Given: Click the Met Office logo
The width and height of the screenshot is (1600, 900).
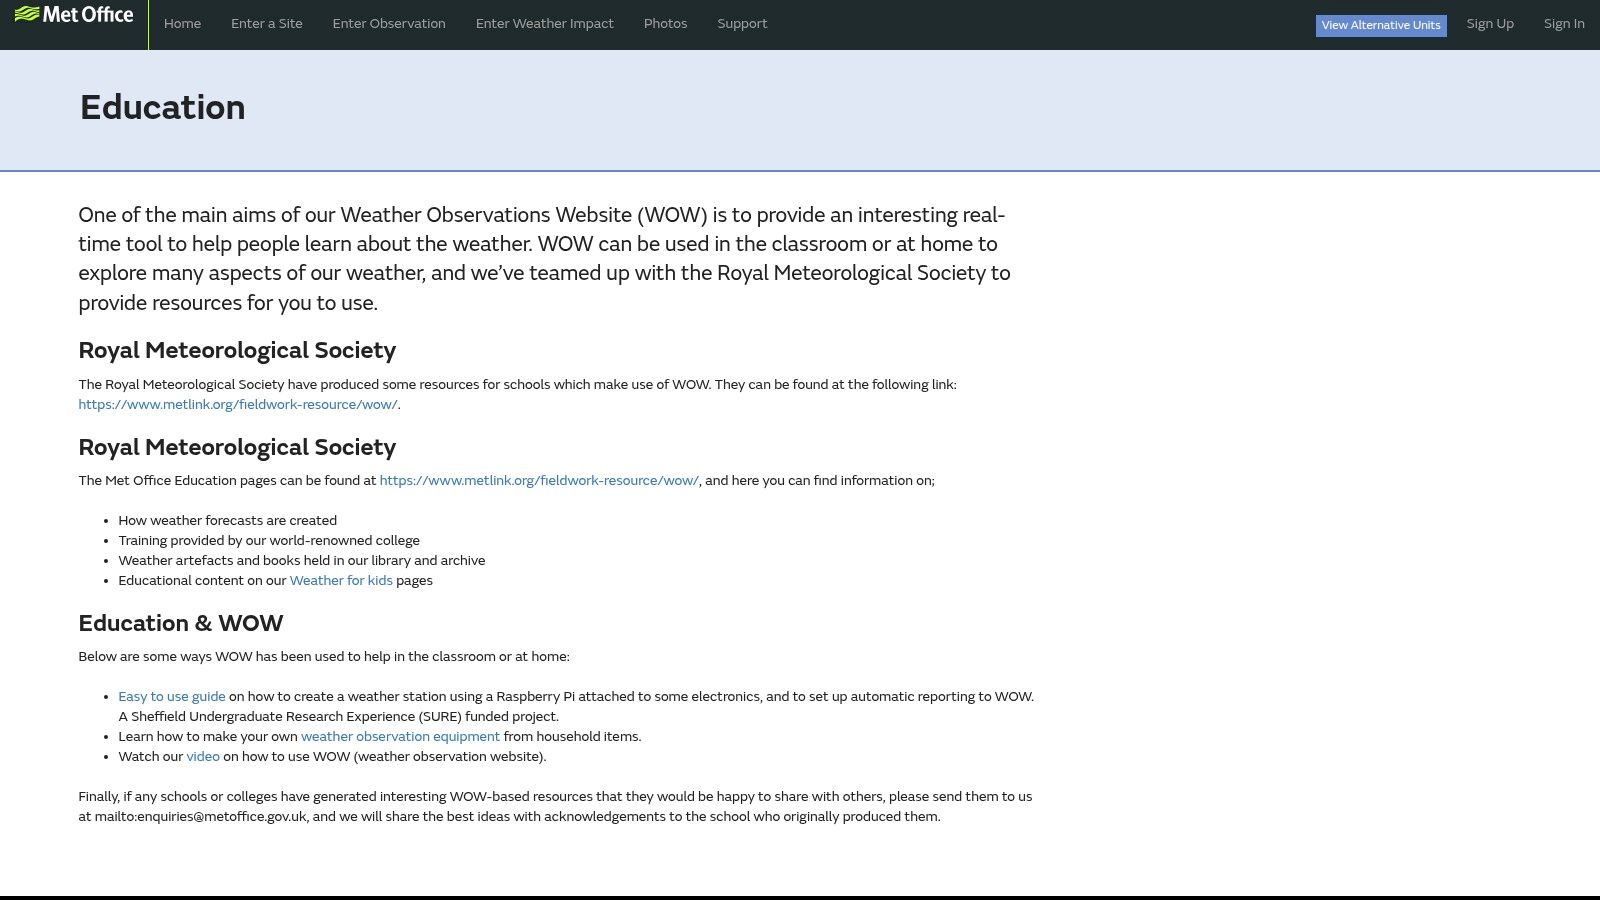Looking at the screenshot, I should 74,15.
